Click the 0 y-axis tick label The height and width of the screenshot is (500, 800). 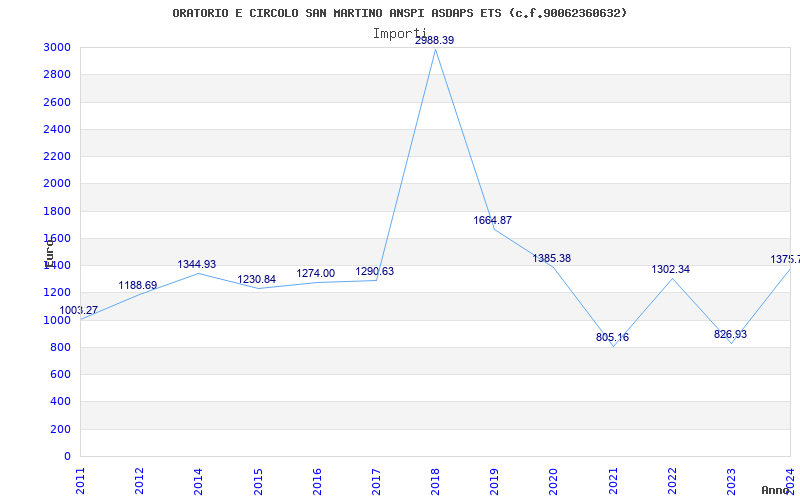coord(67,456)
